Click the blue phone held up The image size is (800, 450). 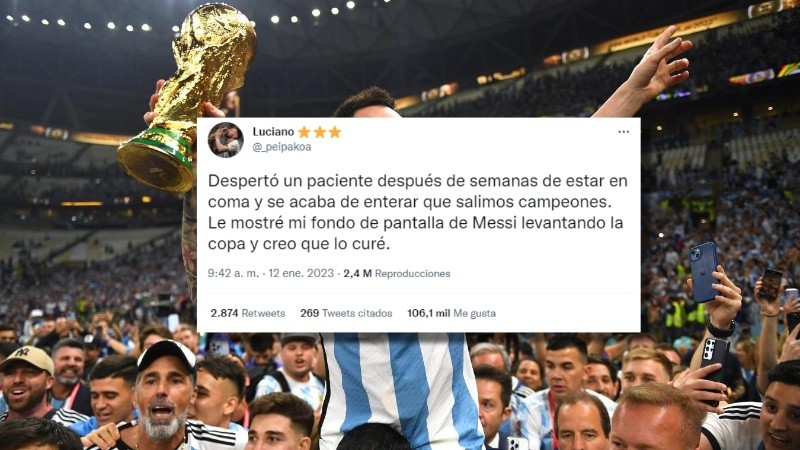tap(704, 272)
